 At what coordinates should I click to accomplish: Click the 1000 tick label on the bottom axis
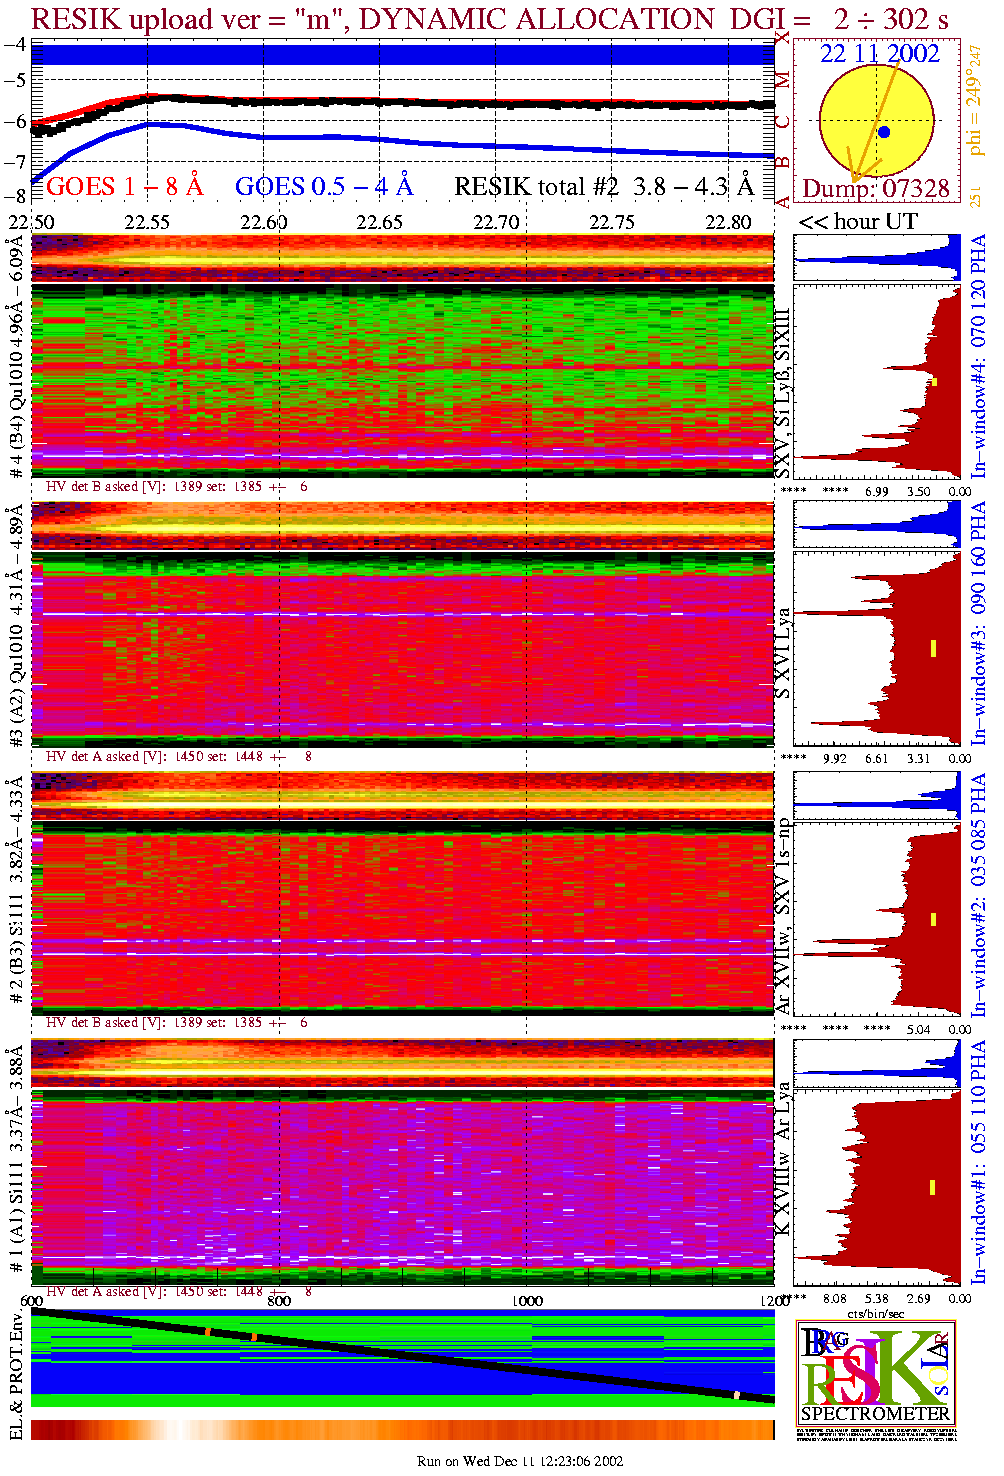(527, 1301)
